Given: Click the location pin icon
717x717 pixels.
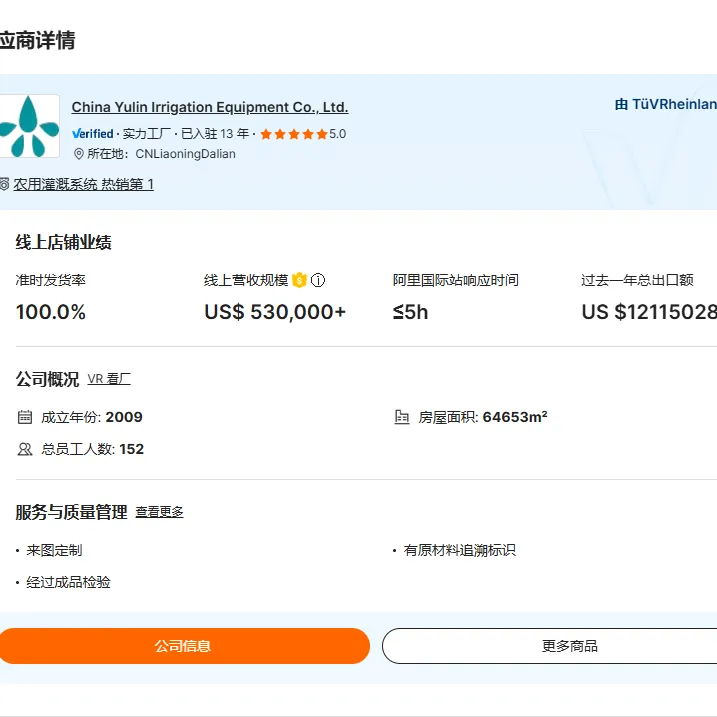Looking at the screenshot, I should tap(79, 154).
